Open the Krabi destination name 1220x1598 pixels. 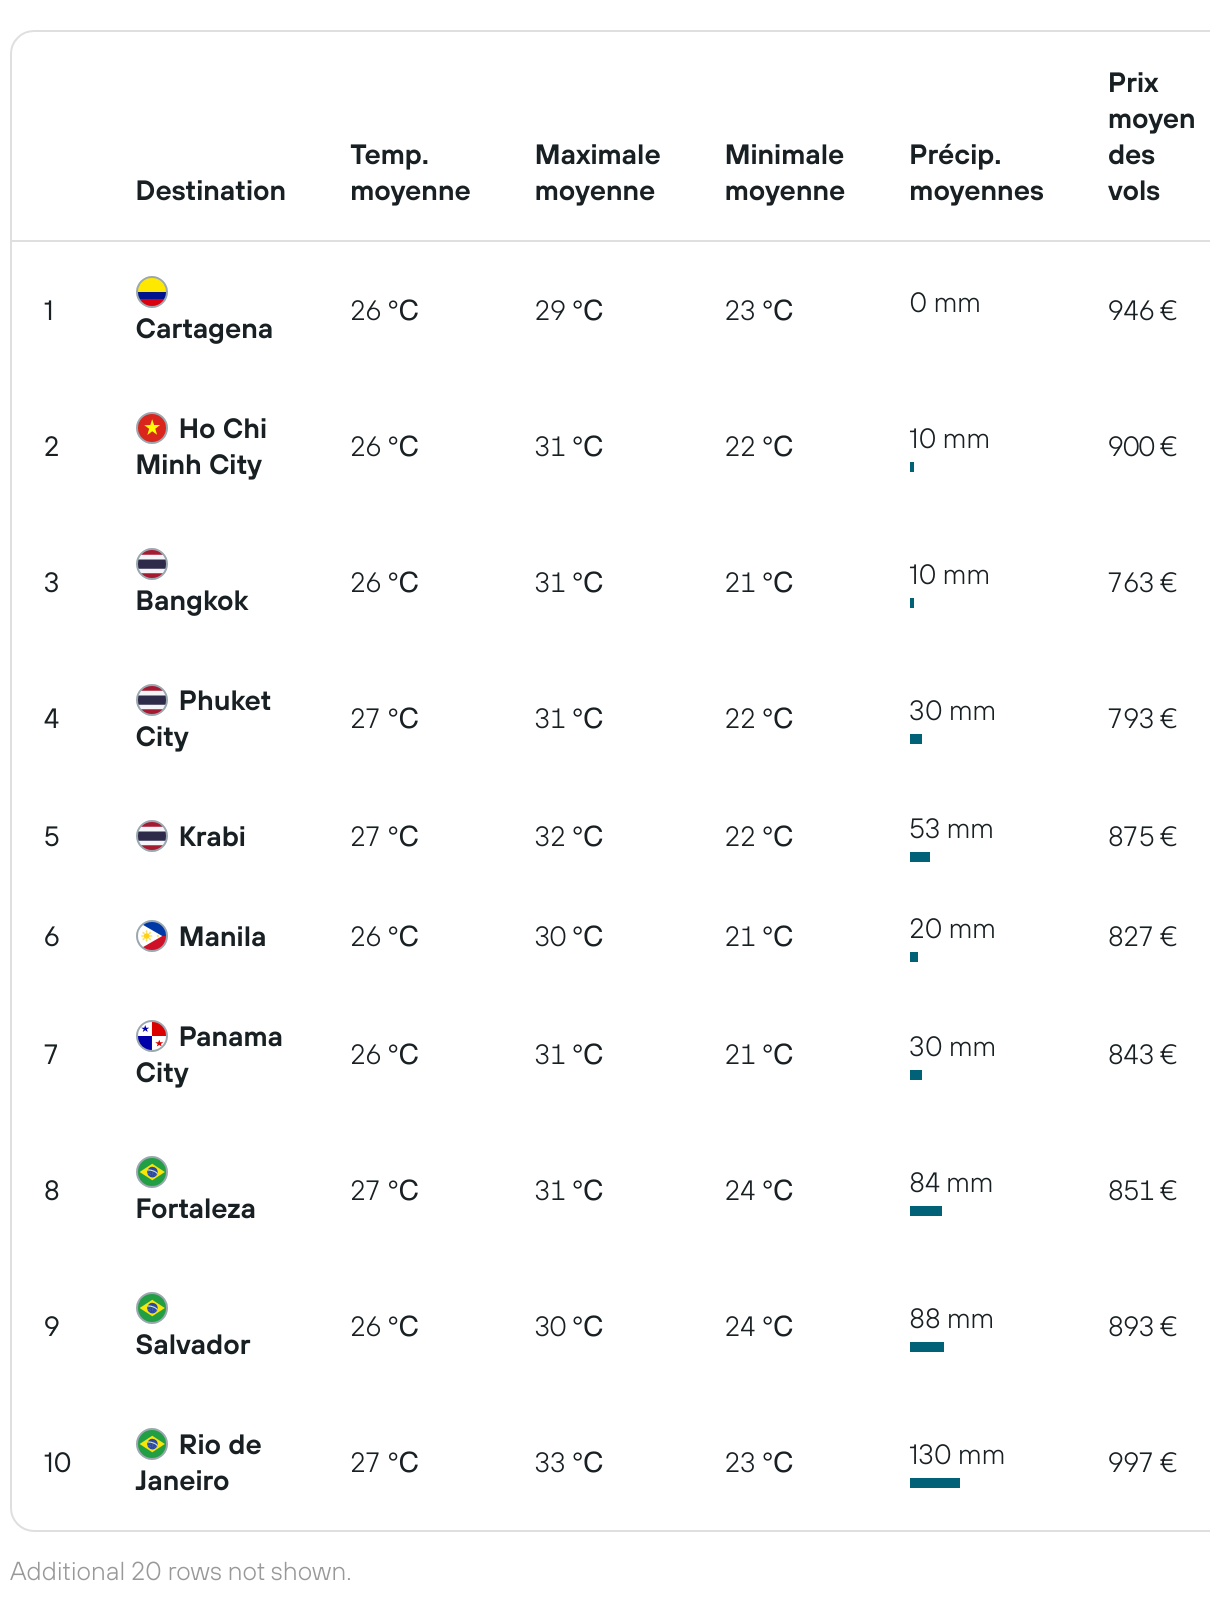click(x=212, y=836)
